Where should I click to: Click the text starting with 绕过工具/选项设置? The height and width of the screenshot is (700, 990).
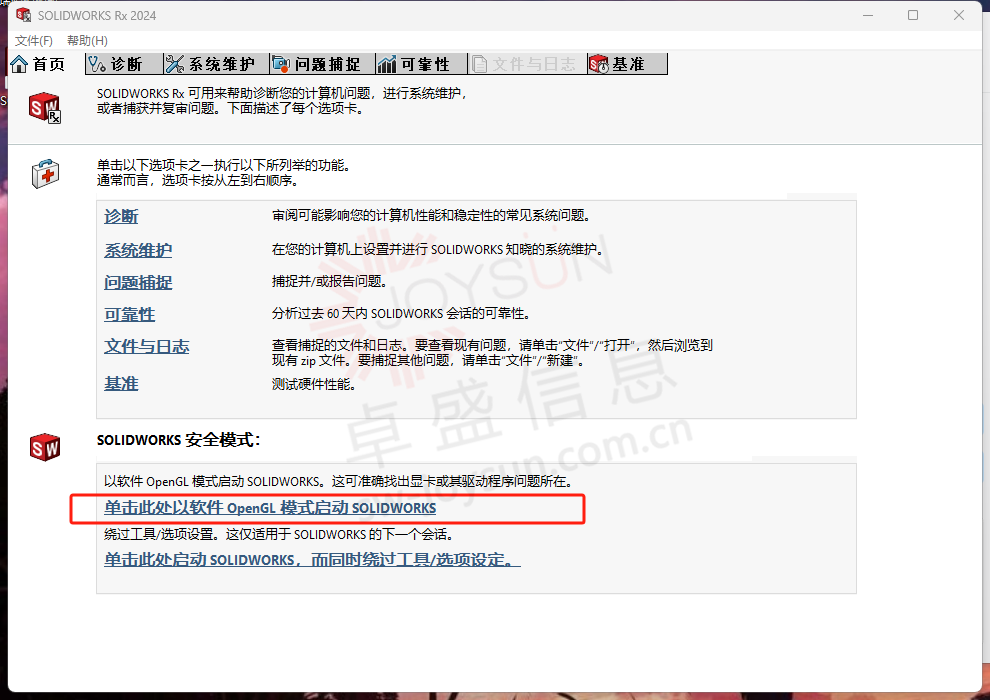click(x=278, y=535)
